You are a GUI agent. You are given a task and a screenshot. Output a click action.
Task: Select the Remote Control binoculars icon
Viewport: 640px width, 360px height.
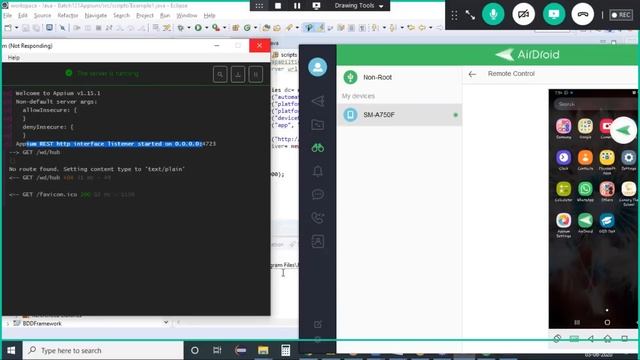point(318,148)
